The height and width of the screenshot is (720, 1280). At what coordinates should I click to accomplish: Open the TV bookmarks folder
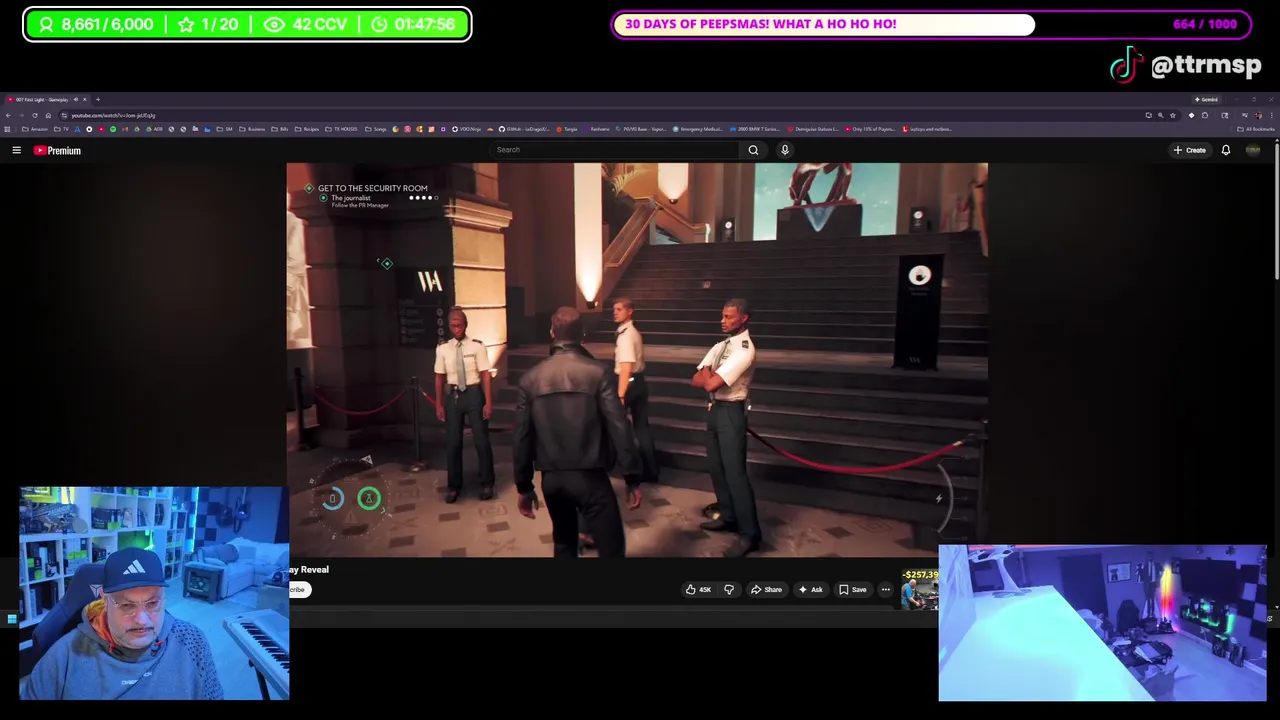coord(61,129)
